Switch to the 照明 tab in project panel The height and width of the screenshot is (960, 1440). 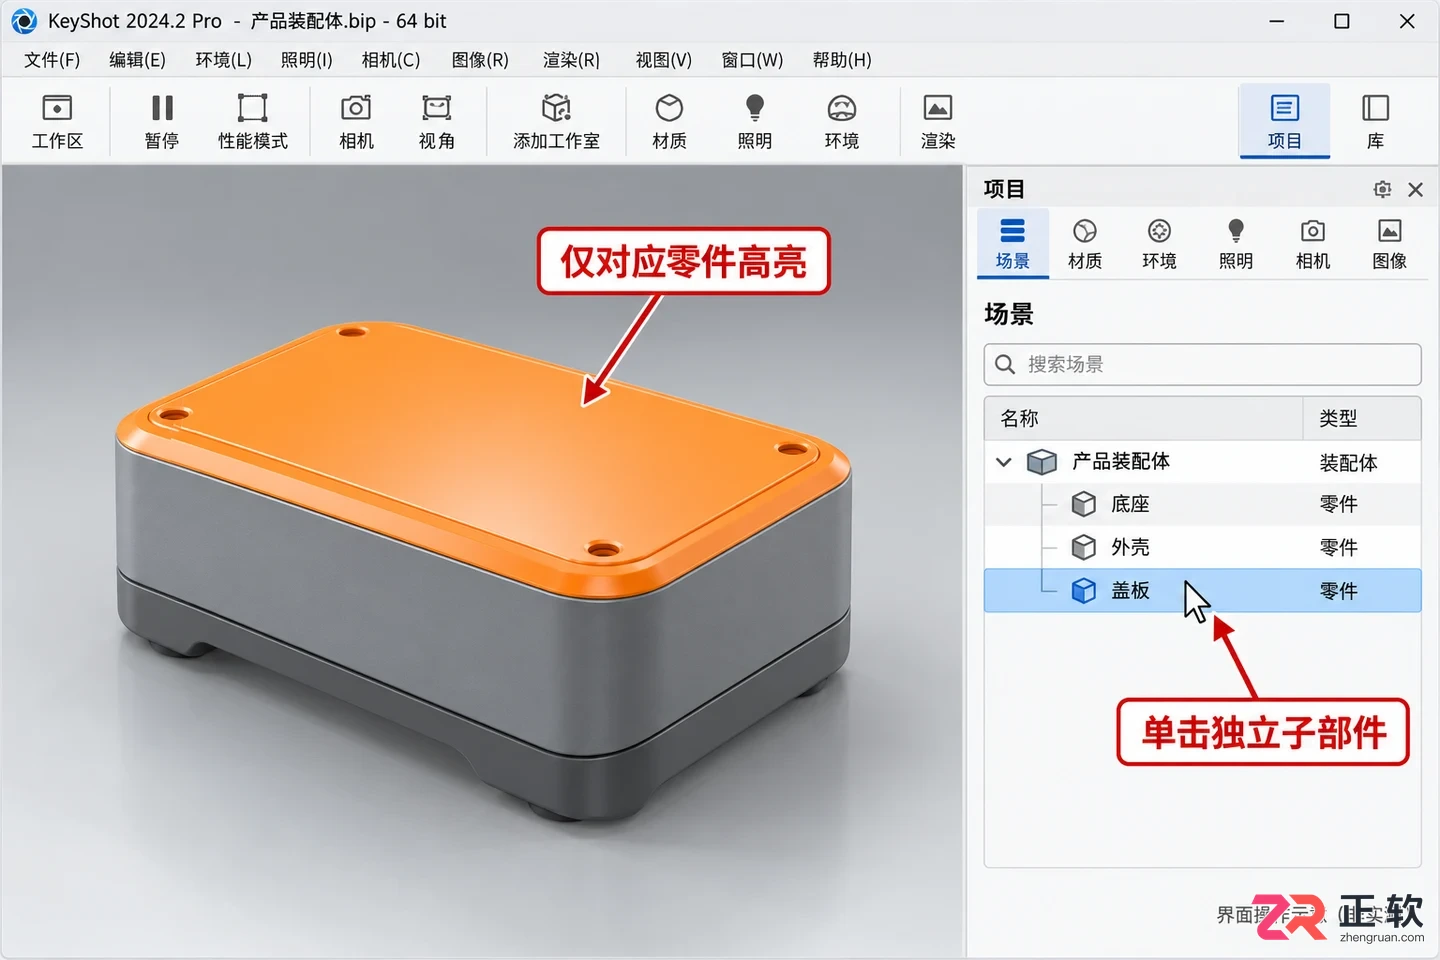[x=1236, y=244]
